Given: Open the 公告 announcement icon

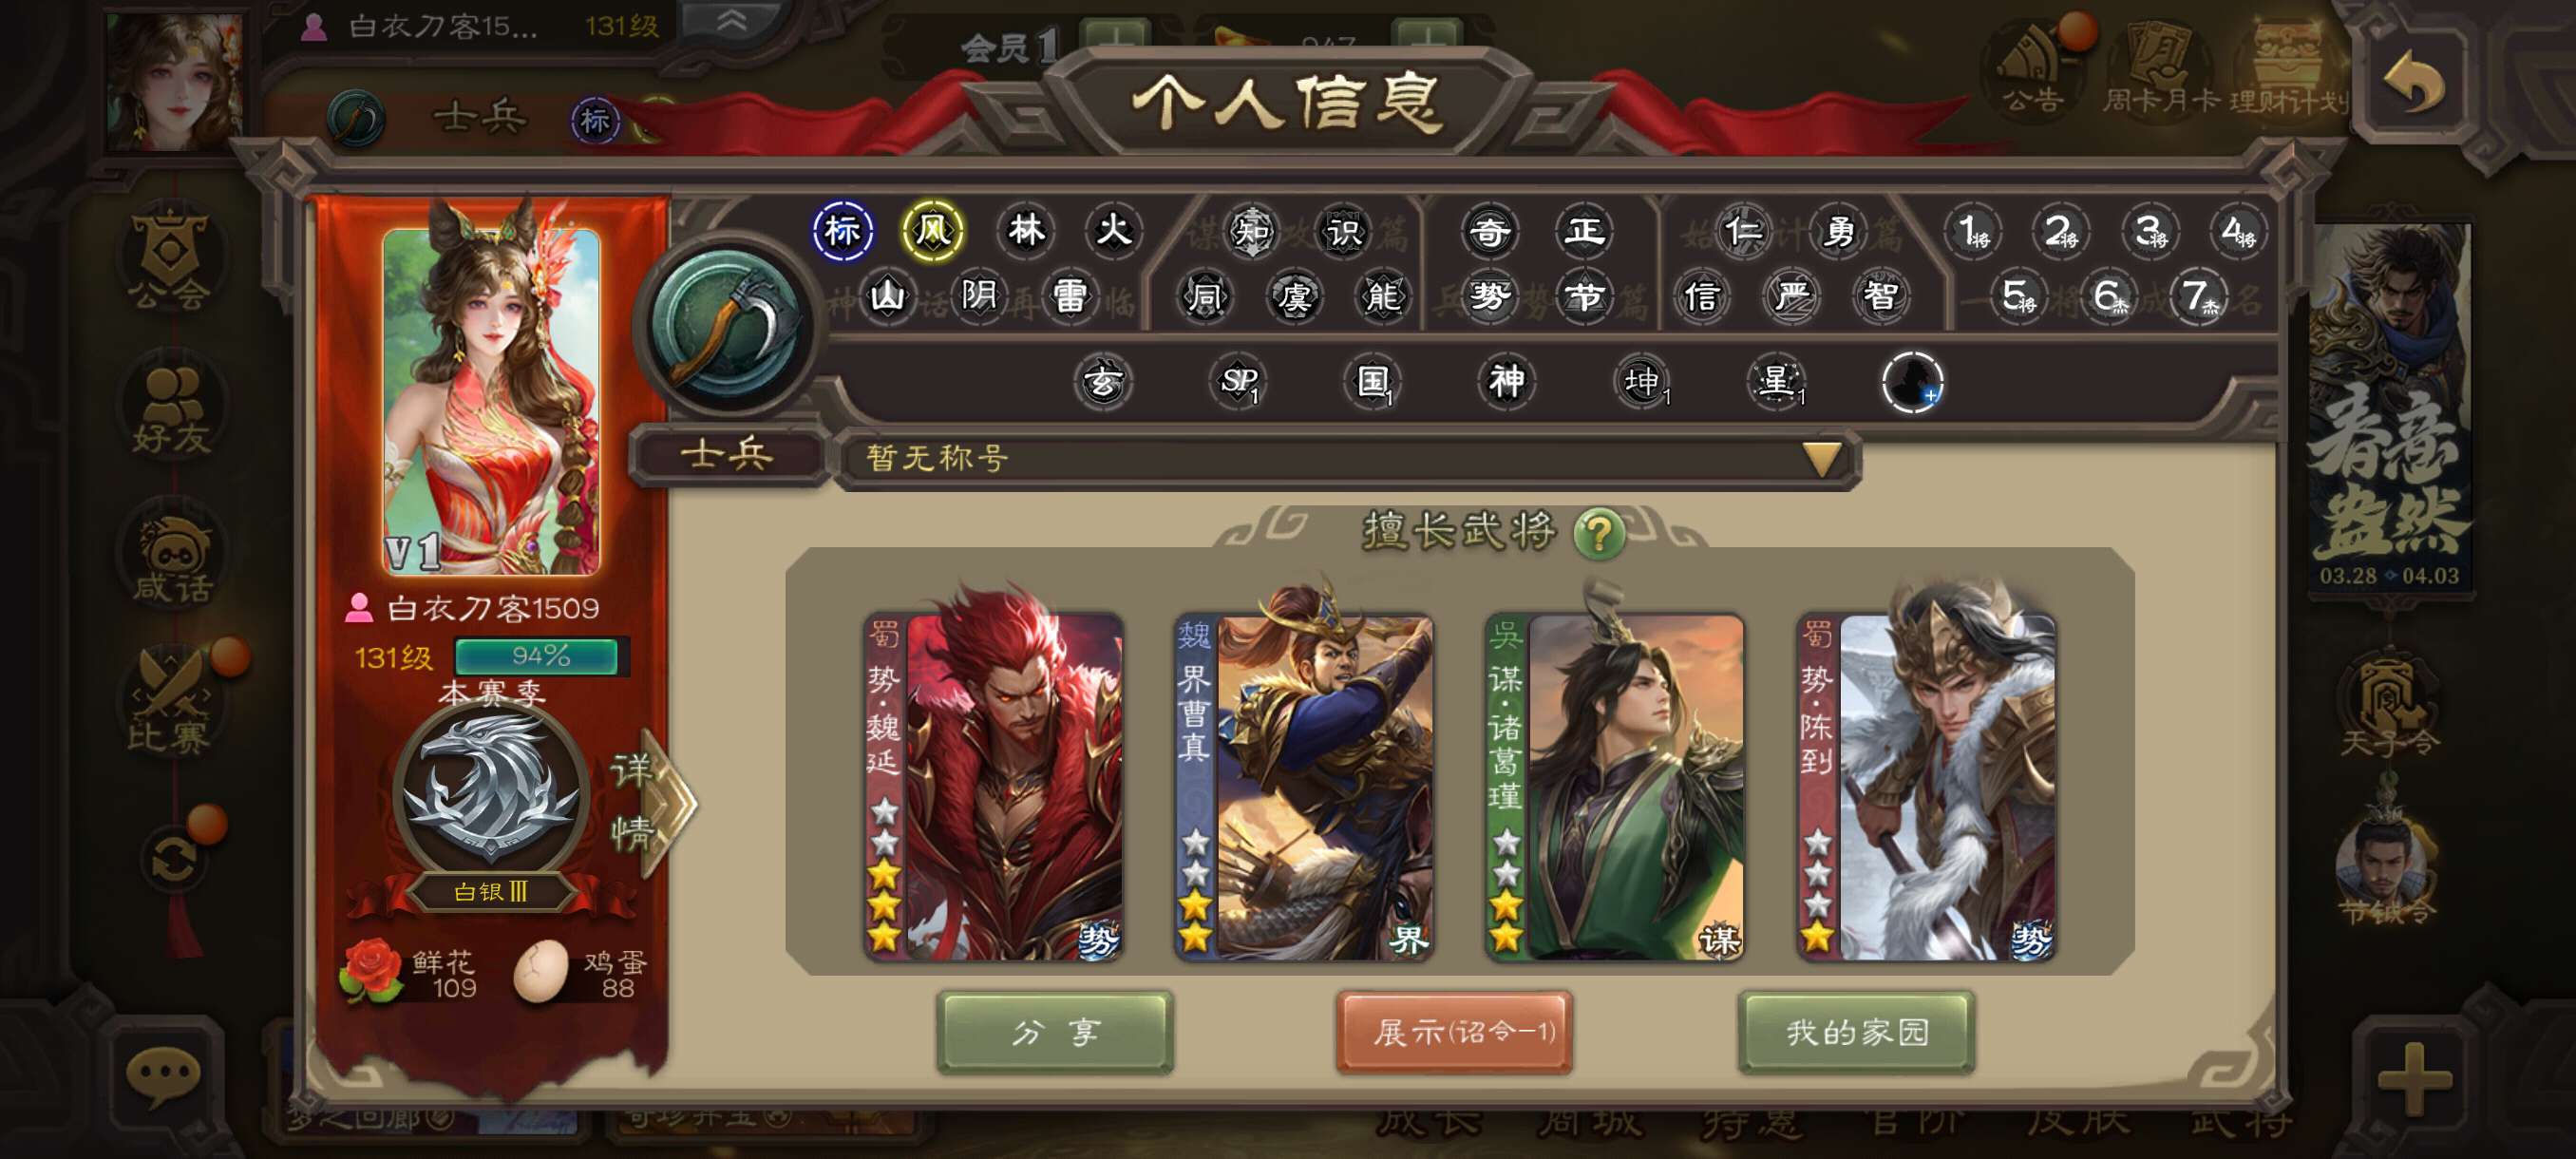Looking at the screenshot, I should pos(2033,67).
